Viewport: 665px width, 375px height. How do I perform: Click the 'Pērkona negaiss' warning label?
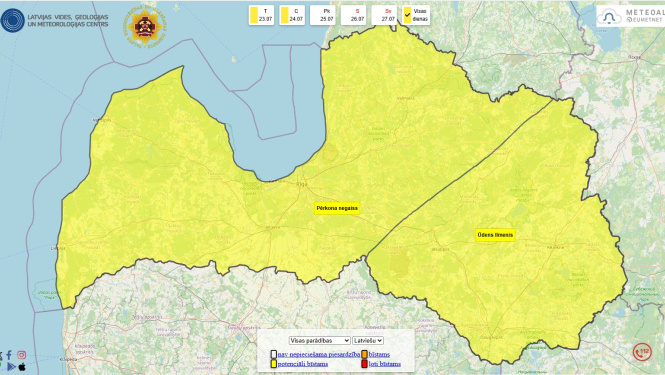coord(337,208)
